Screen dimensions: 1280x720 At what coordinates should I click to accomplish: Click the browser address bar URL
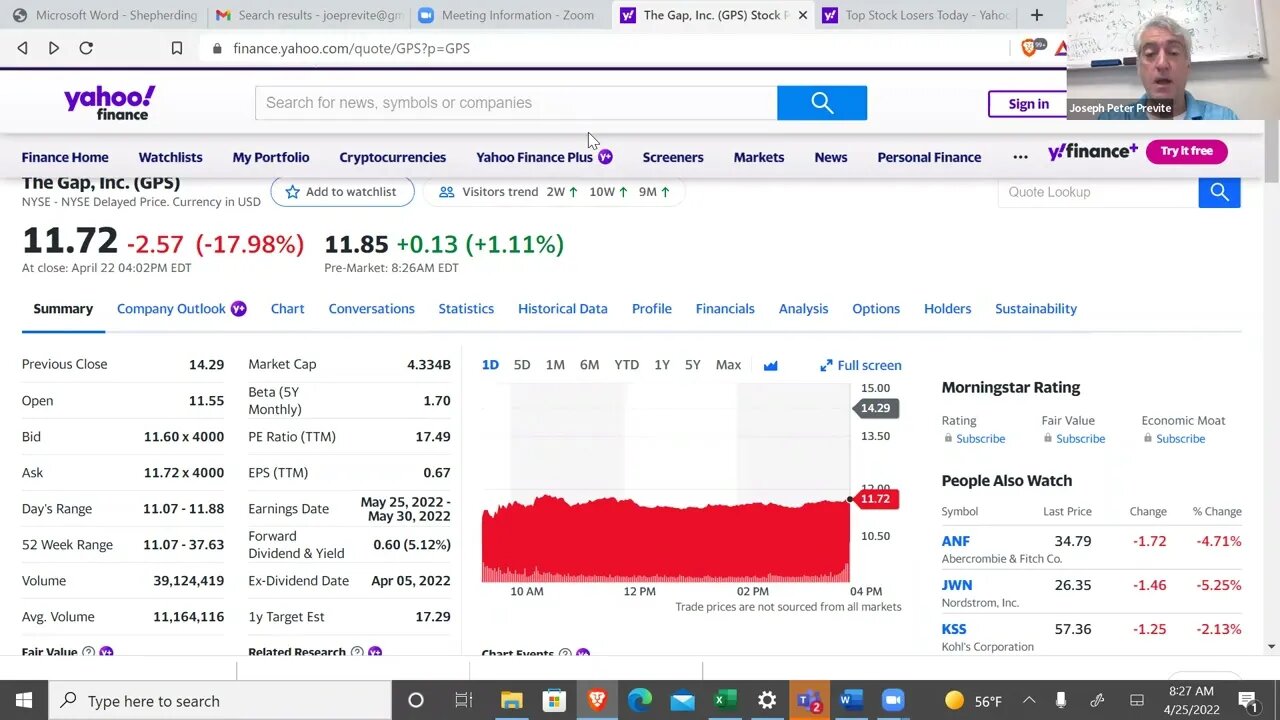[x=351, y=48]
